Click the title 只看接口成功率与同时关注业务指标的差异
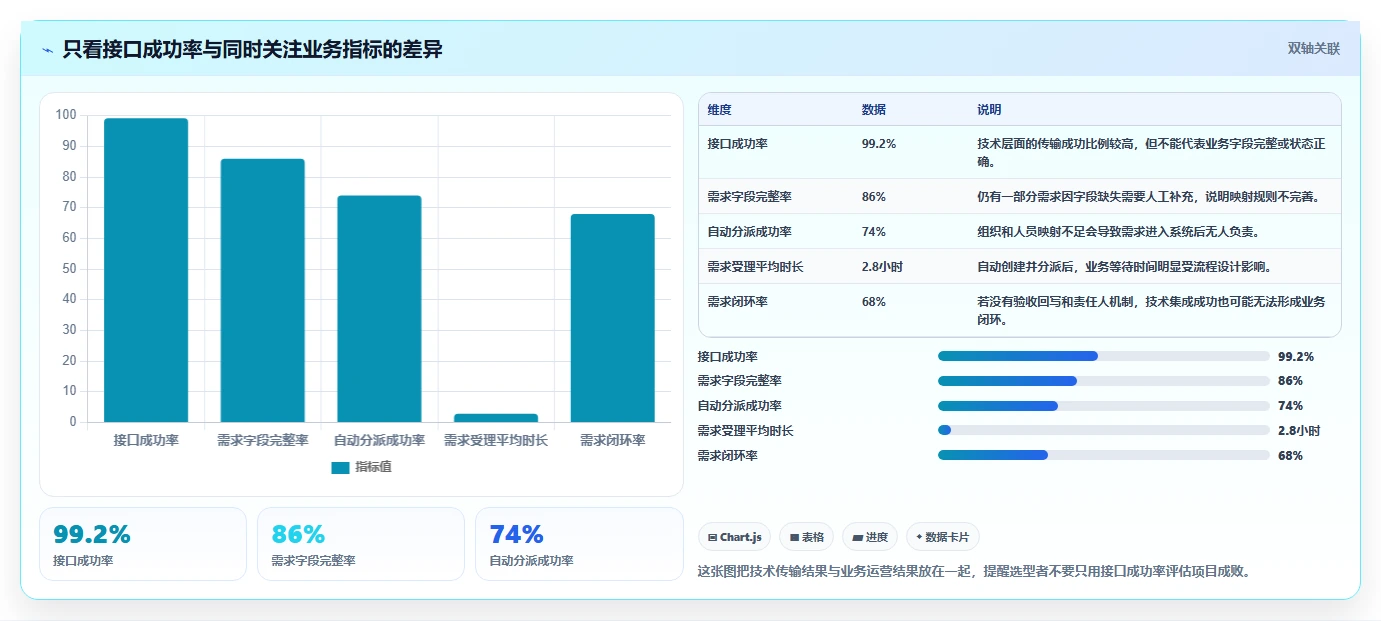 pos(252,49)
